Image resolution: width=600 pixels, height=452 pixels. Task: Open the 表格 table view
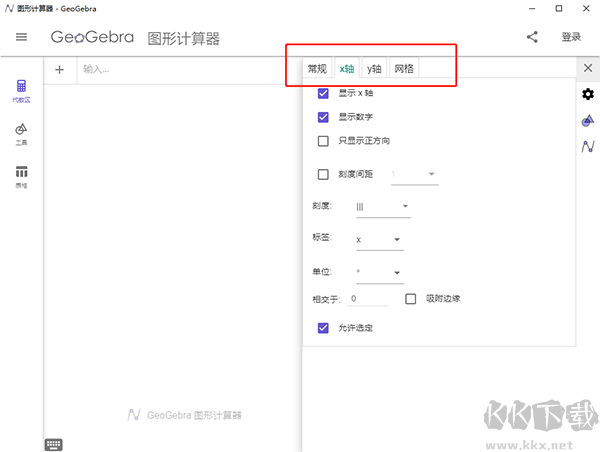[21, 177]
